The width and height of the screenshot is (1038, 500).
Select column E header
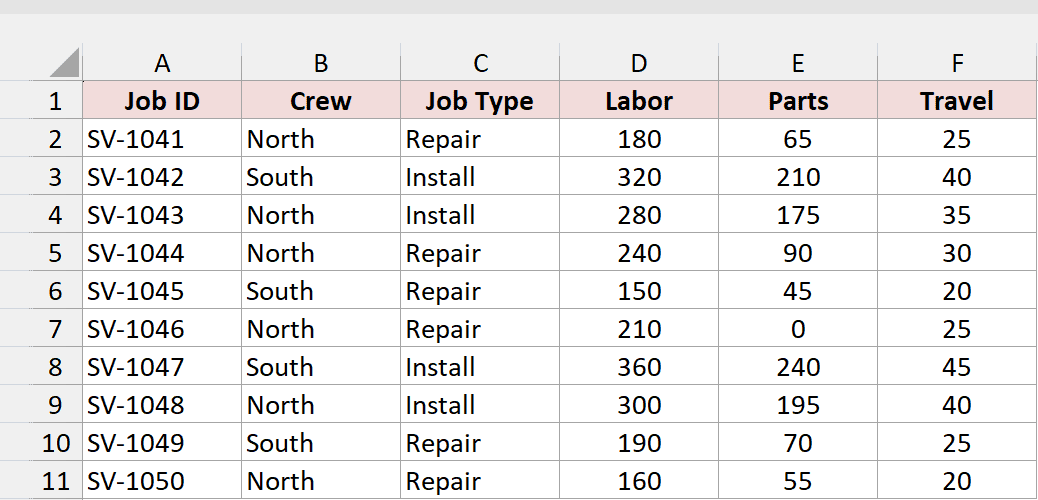pos(798,63)
